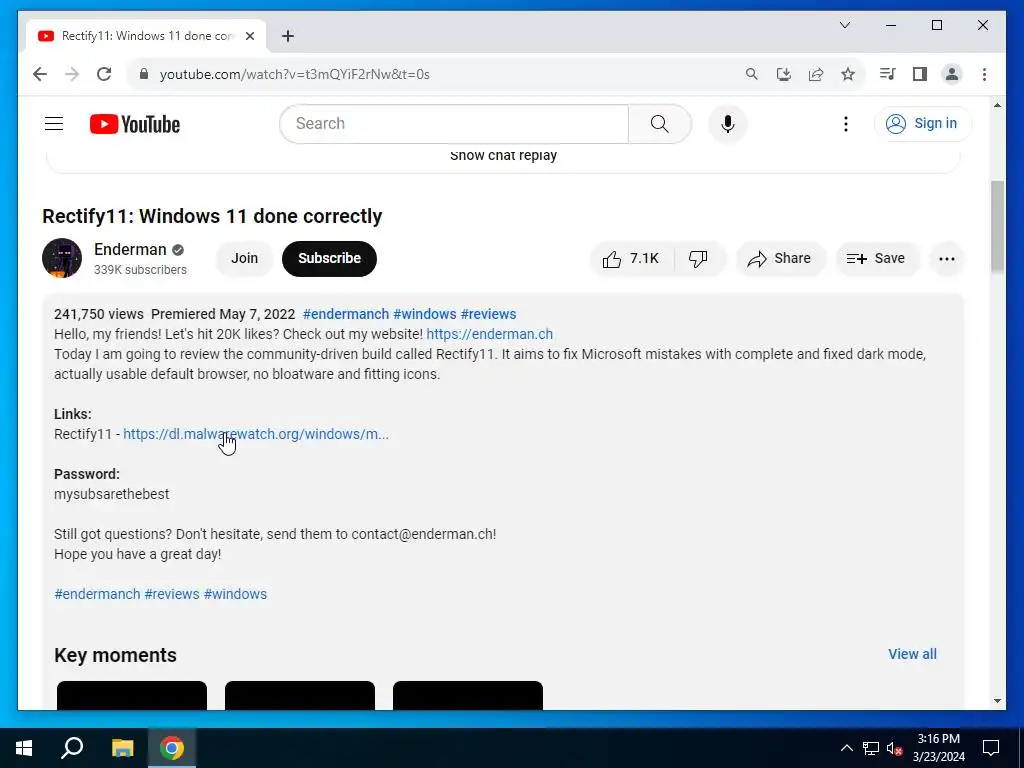The height and width of the screenshot is (768, 1024).
Task: Join the Enderman channel membership
Action: point(244,259)
